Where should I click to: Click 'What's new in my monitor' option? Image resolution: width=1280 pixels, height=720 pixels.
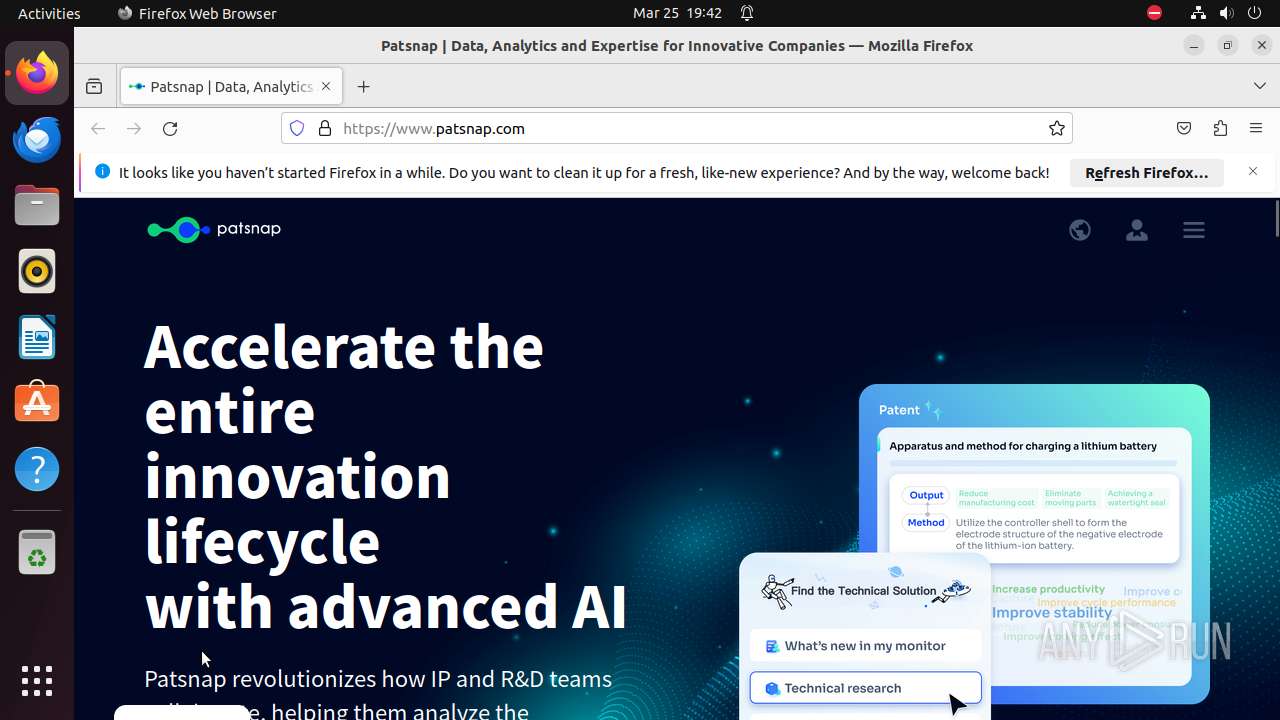pyautogui.click(x=865, y=646)
